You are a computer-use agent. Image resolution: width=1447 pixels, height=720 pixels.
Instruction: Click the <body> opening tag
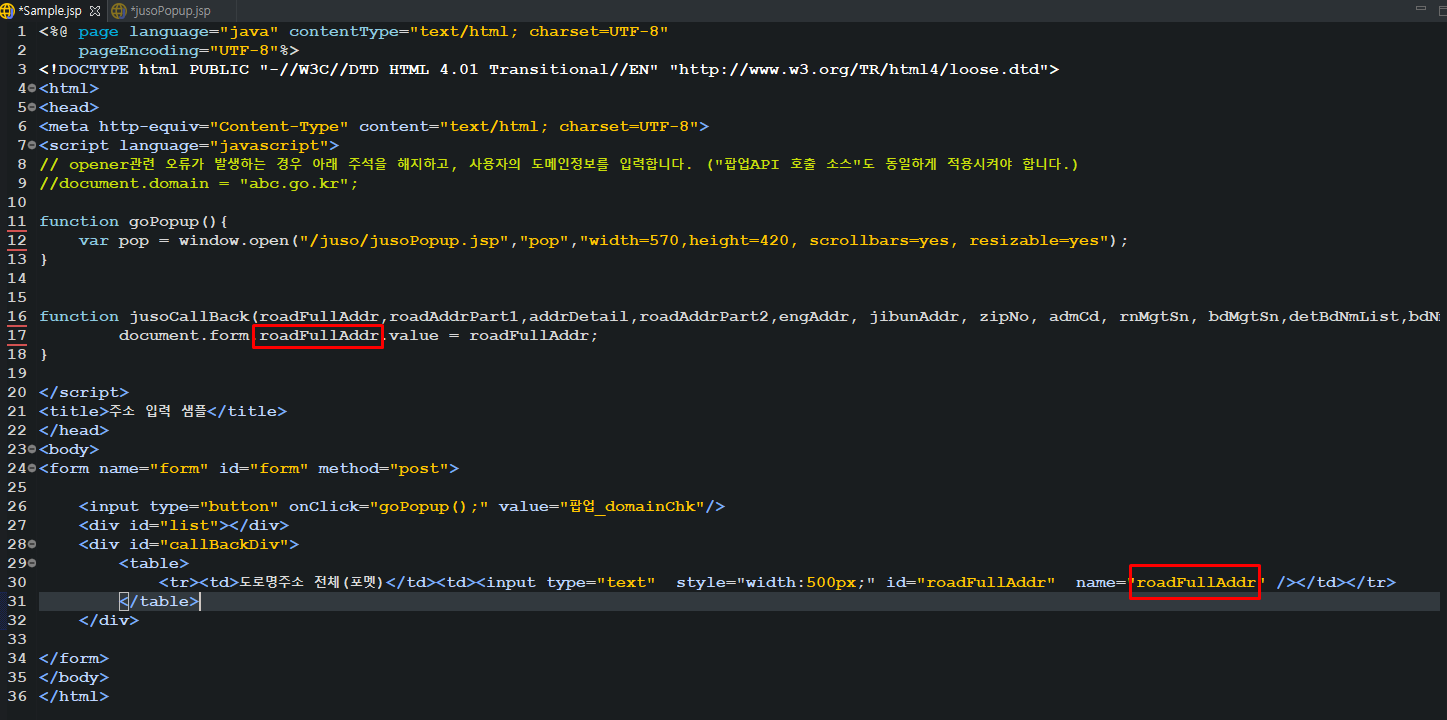(69, 449)
